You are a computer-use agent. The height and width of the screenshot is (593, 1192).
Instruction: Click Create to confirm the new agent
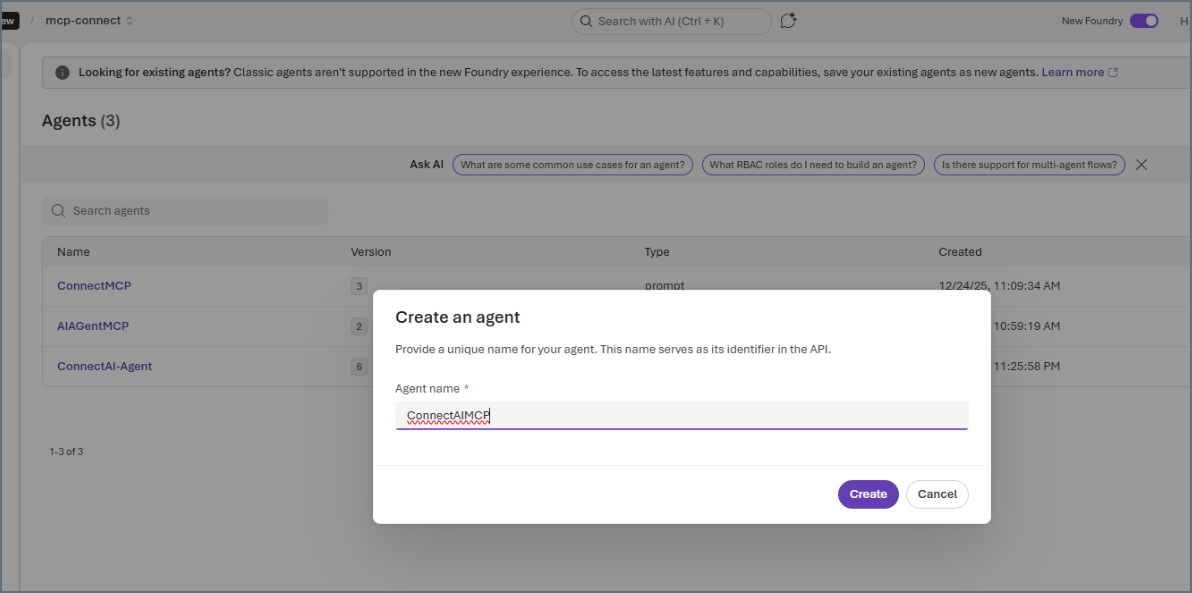(x=867, y=494)
